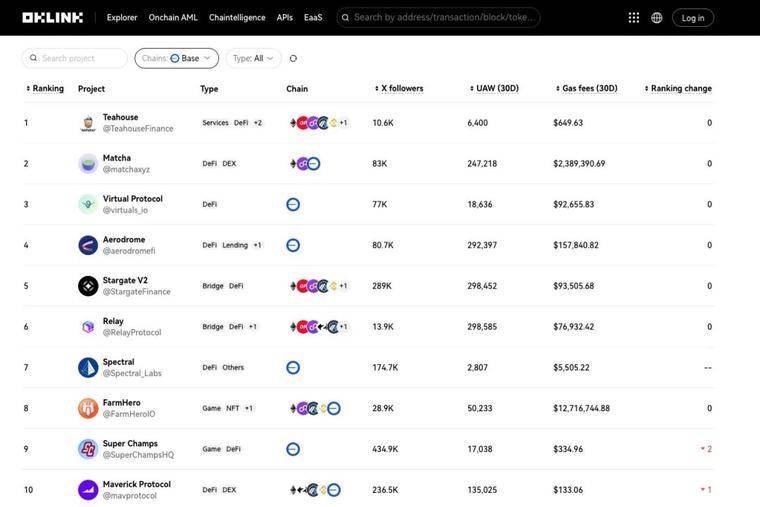Image resolution: width=760 pixels, height=507 pixels.
Task: Click the Maverick Protocol project logo
Action: (x=88, y=490)
